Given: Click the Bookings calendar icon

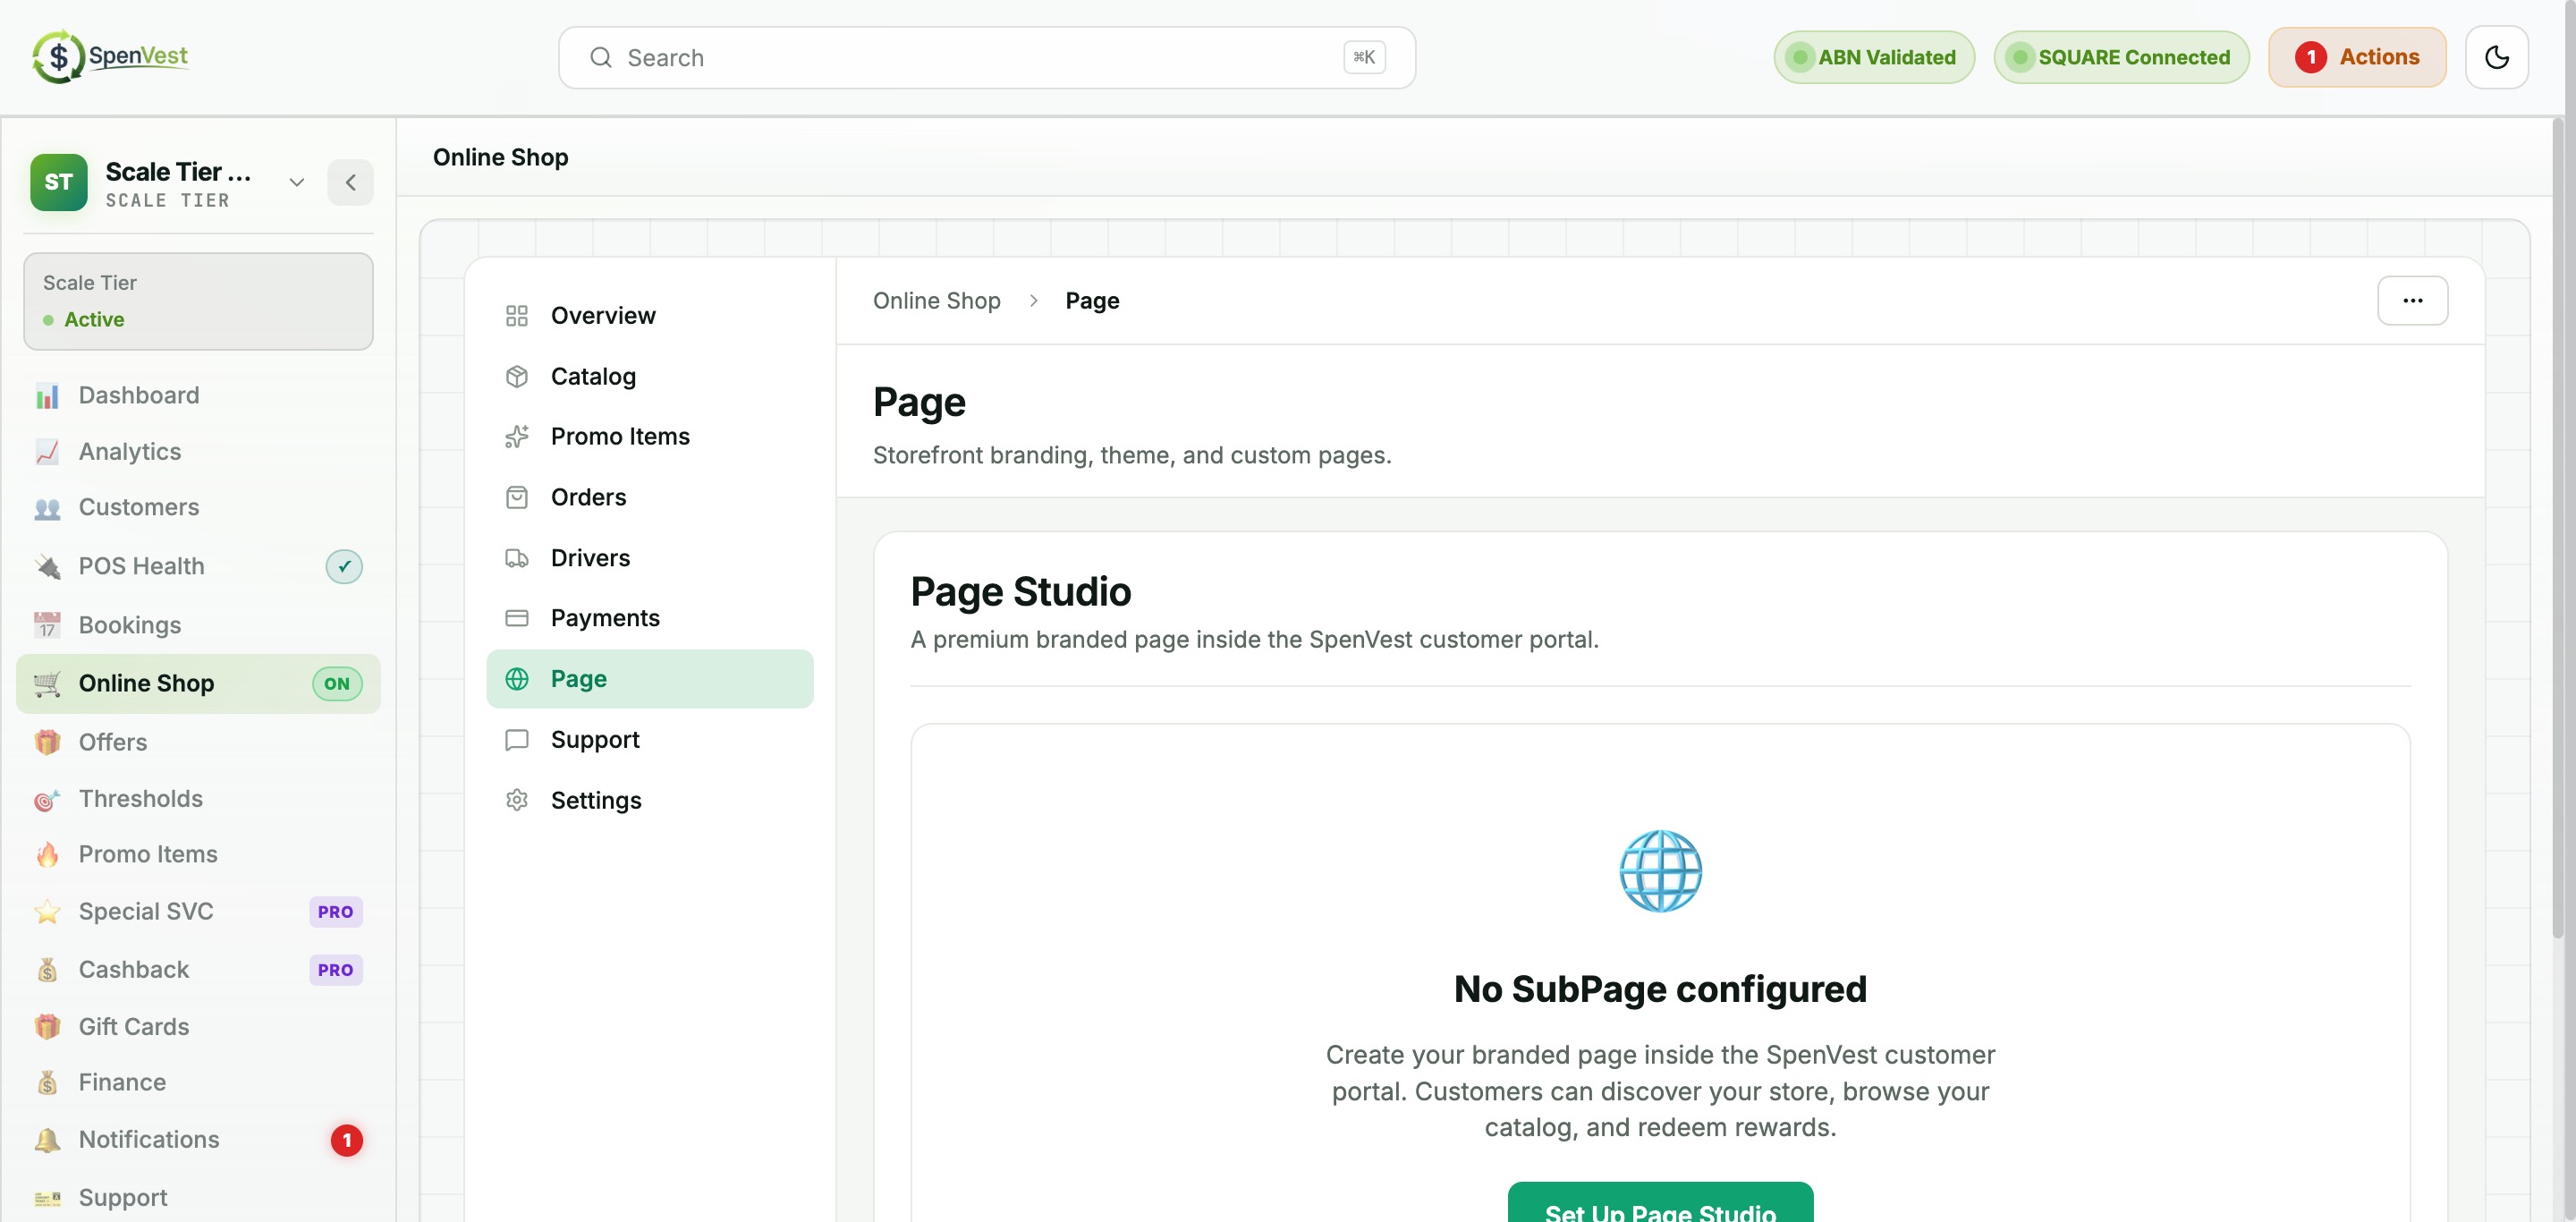Looking at the screenshot, I should [47, 626].
